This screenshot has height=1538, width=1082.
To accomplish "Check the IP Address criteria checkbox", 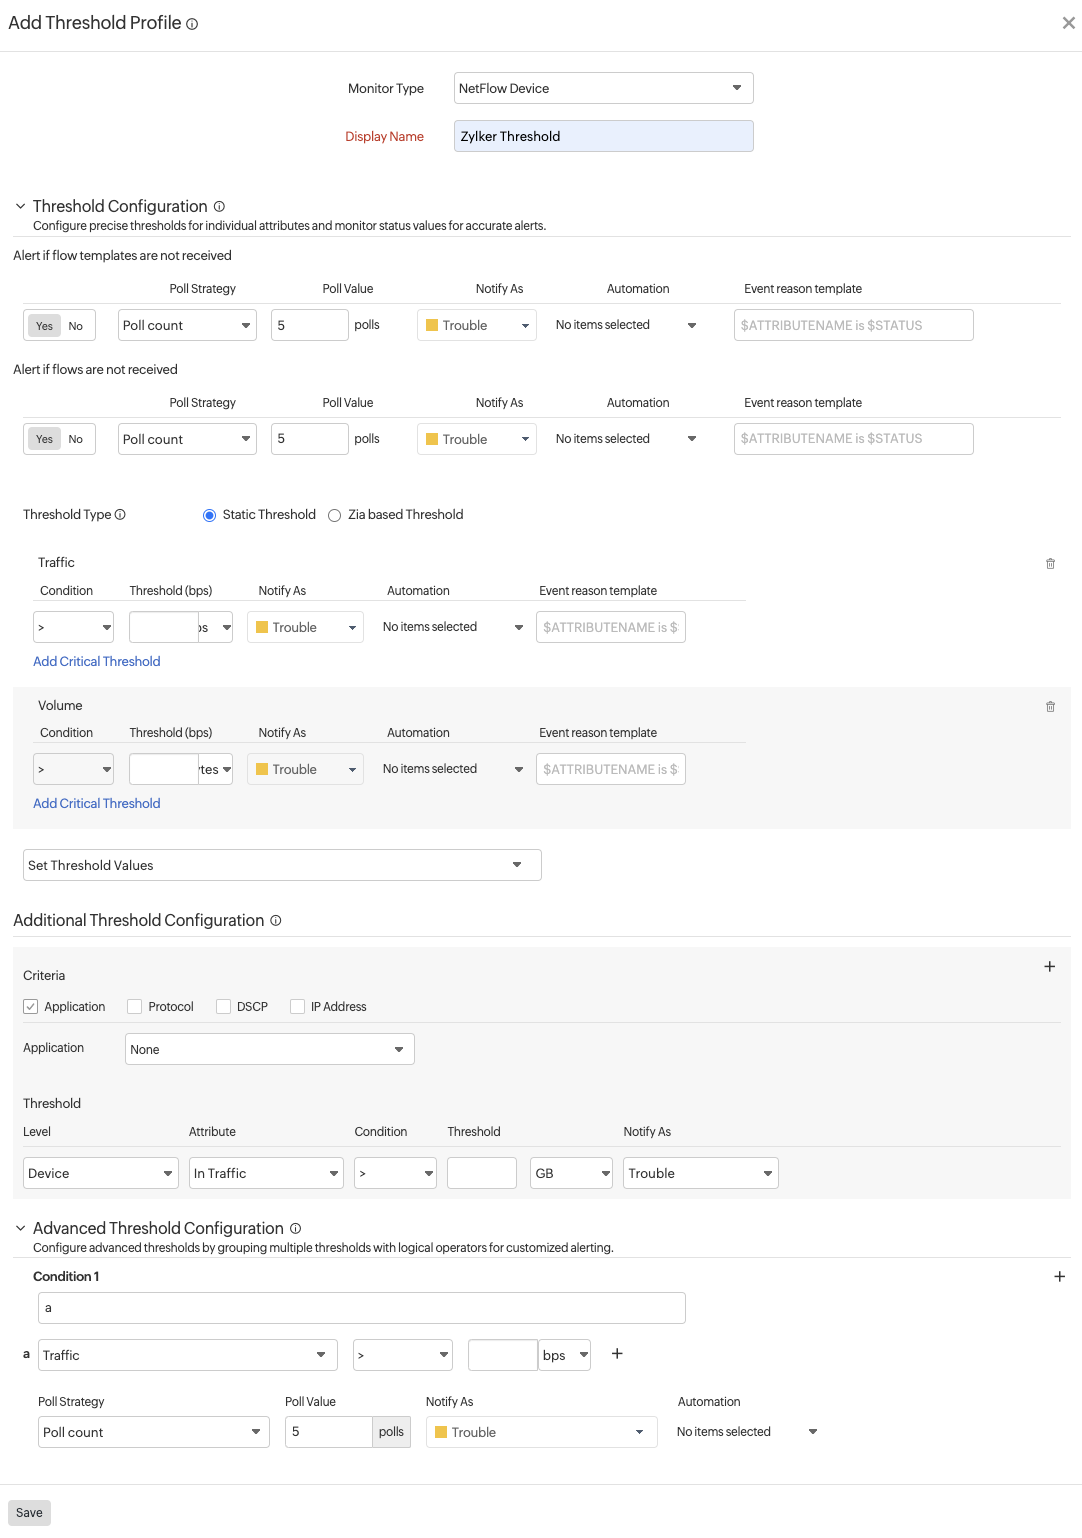I will click(x=297, y=1007).
